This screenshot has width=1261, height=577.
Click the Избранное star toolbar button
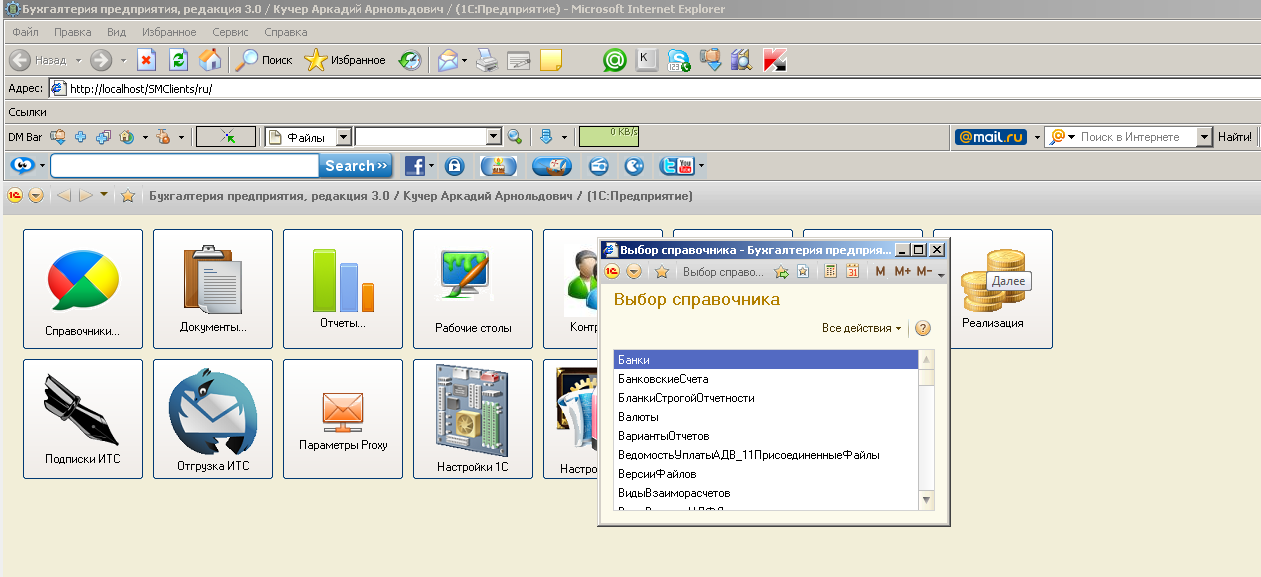tap(345, 60)
